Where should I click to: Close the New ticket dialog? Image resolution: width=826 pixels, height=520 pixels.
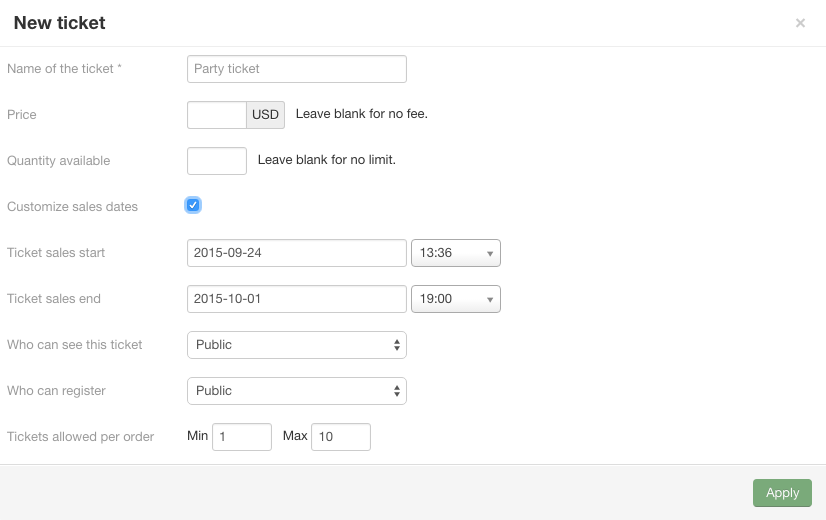800,23
